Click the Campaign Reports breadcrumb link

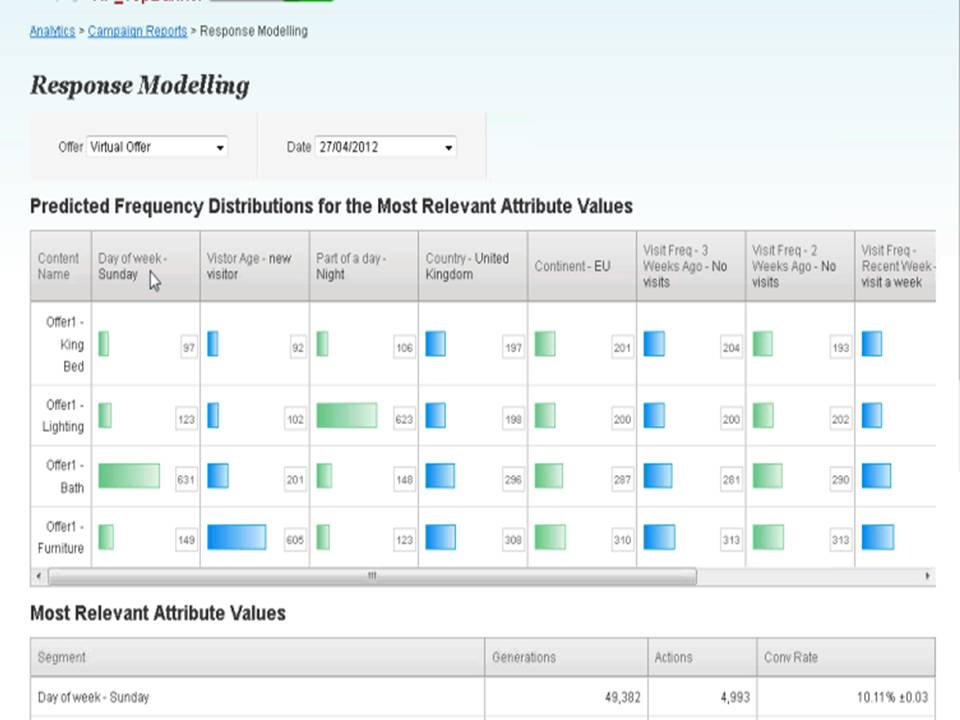(137, 31)
